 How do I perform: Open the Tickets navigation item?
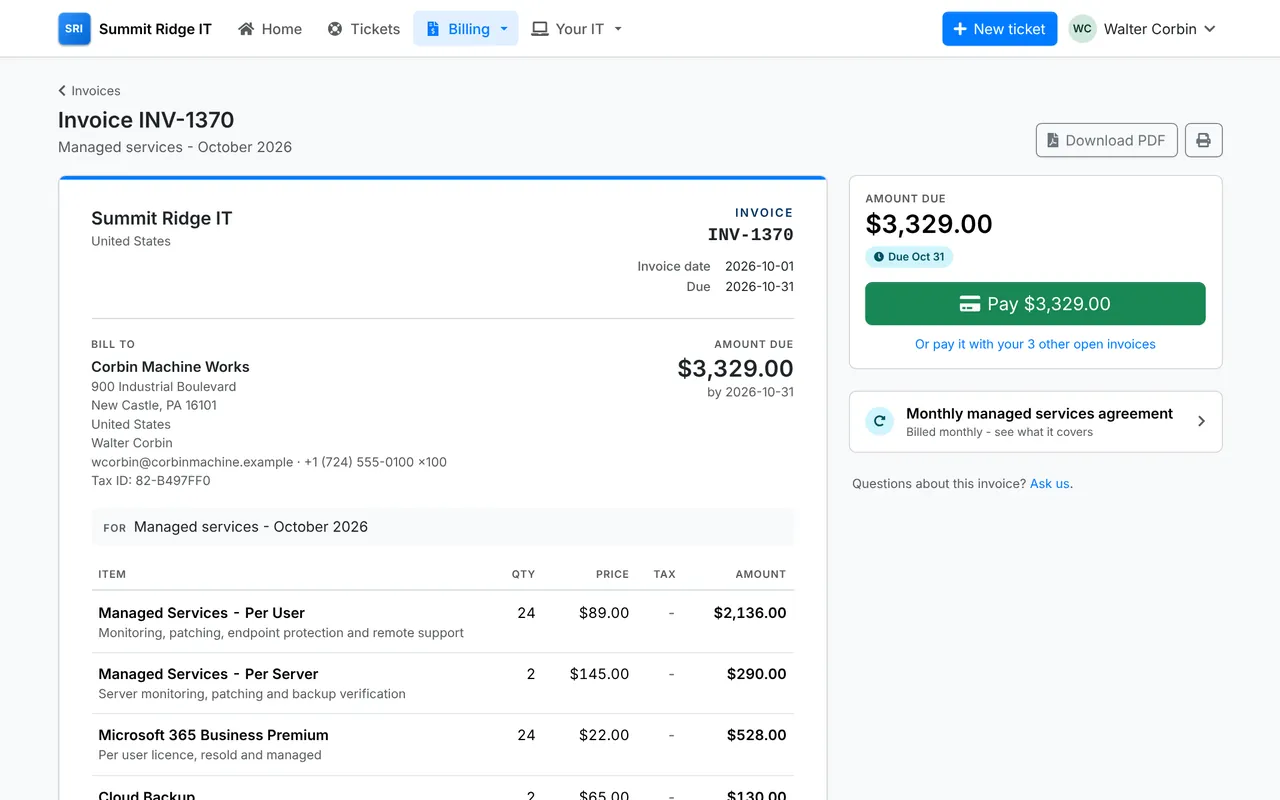click(x=364, y=29)
